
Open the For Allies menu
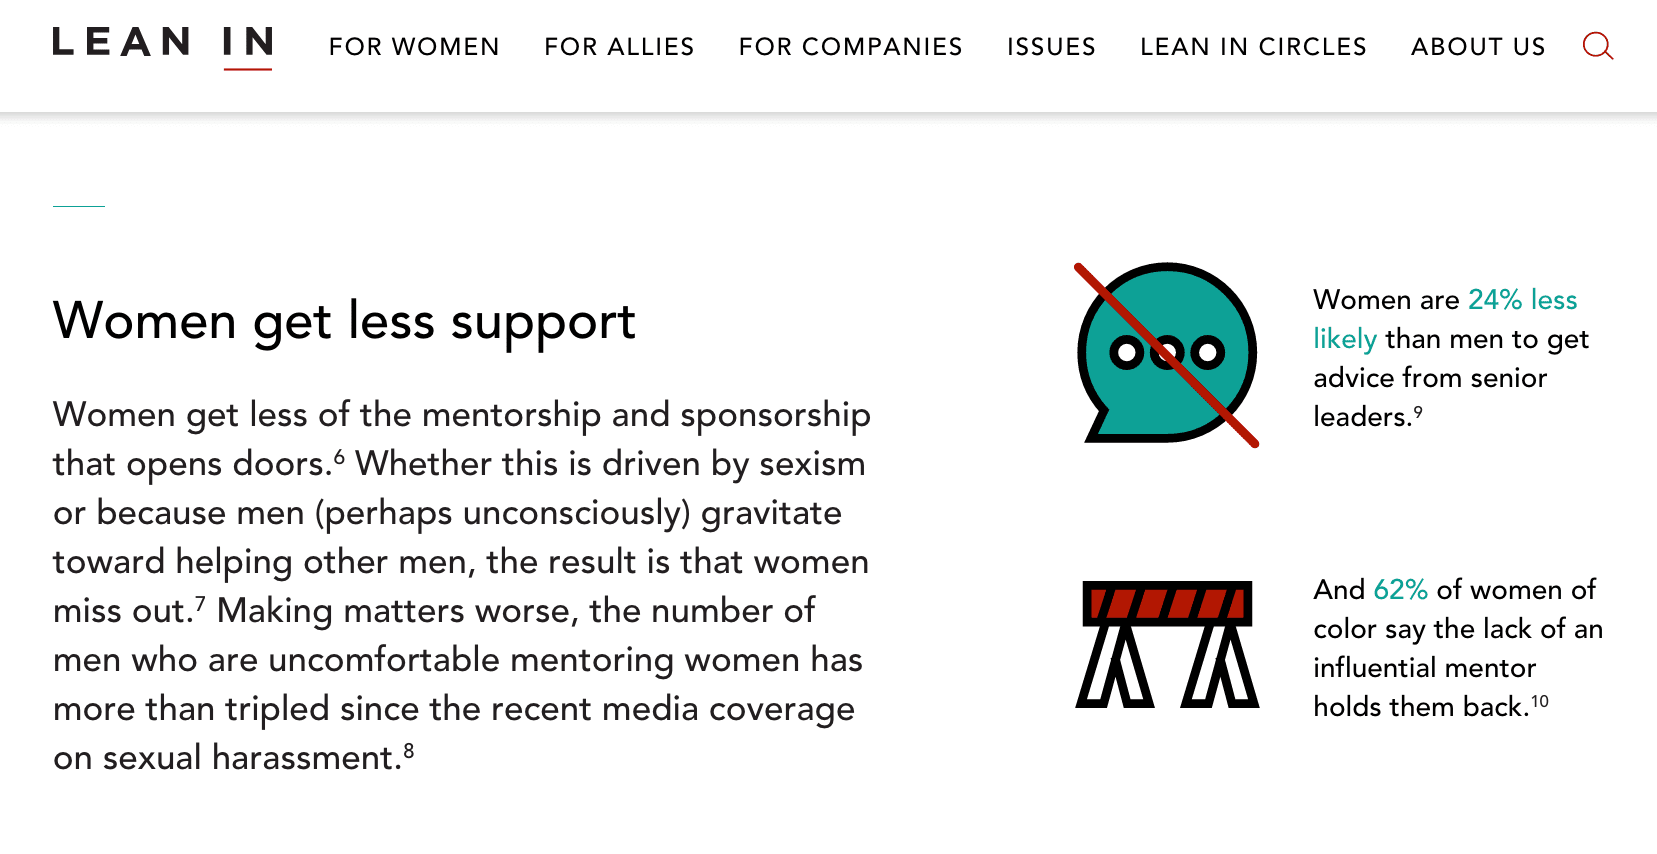(x=619, y=47)
